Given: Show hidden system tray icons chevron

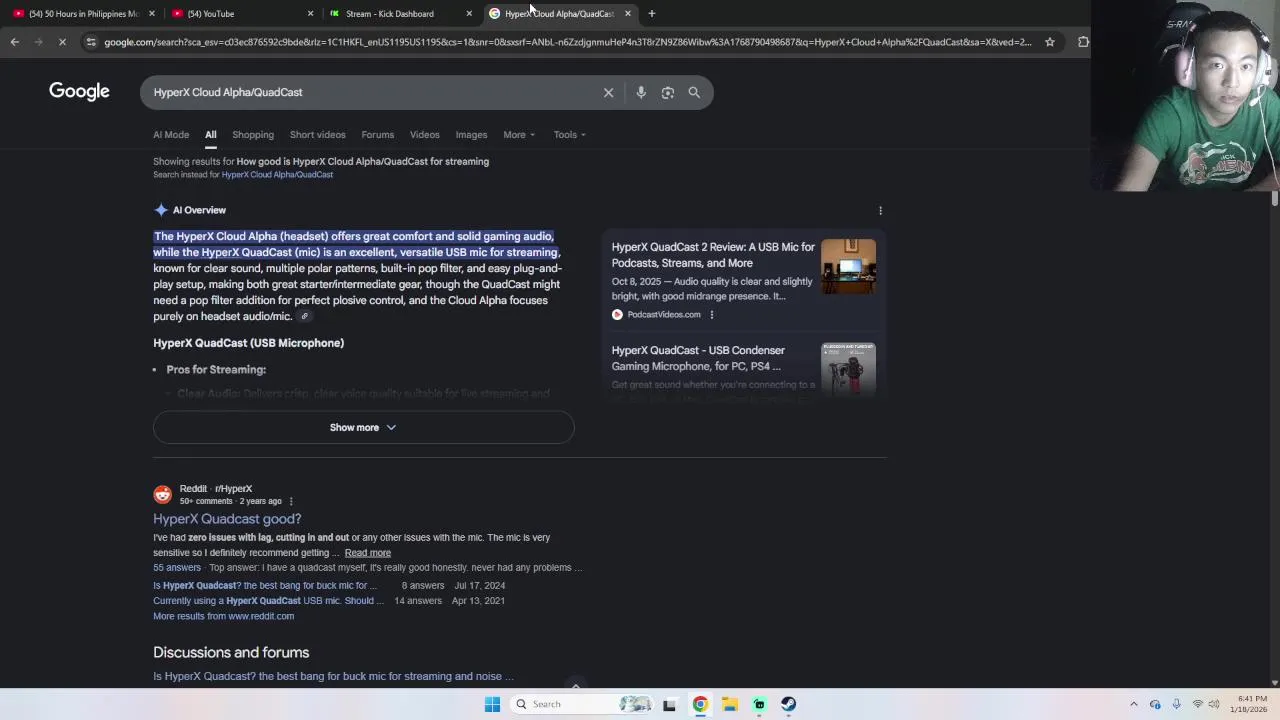Looking at the screenshot, I should pos(1133,704).
